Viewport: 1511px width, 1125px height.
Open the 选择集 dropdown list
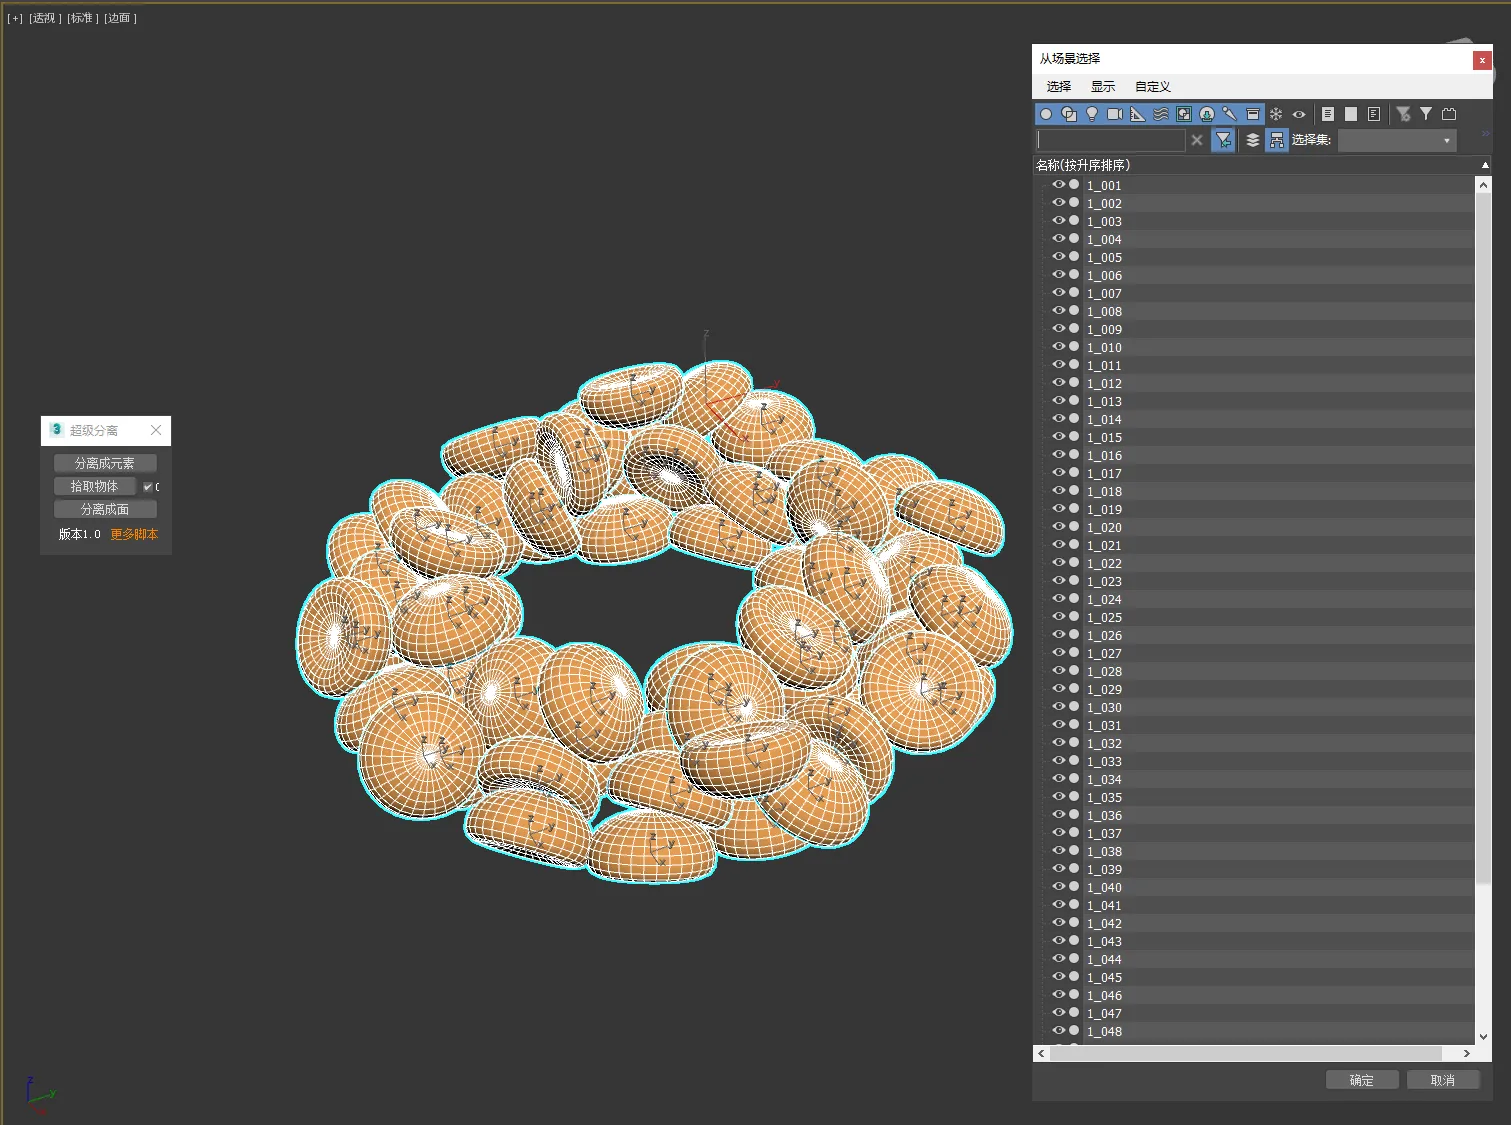pos(1397,141)
